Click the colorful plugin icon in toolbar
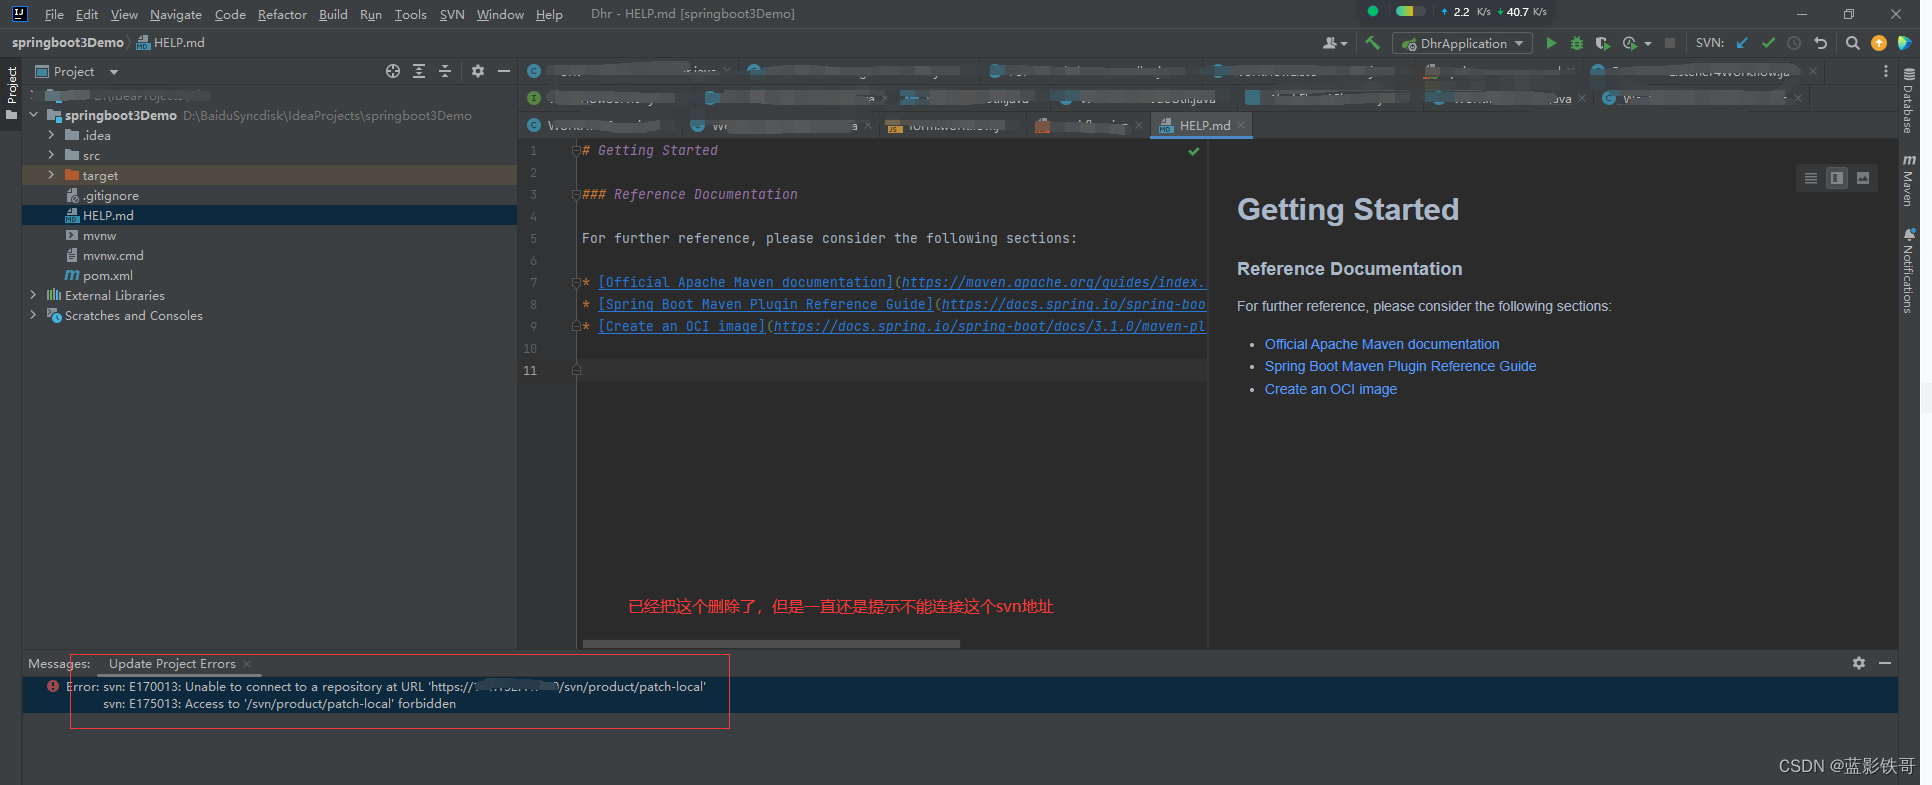Viewport: 1932px width, 785px height. tap(1904, 43)
